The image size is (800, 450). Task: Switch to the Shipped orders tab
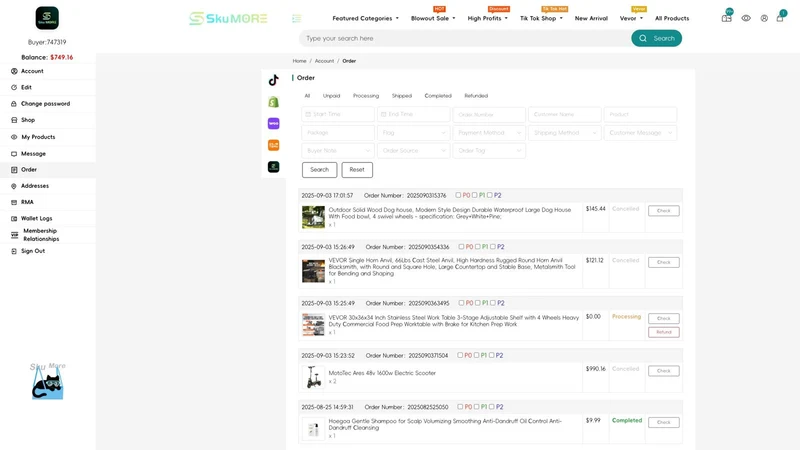click(x=402, y=96)
